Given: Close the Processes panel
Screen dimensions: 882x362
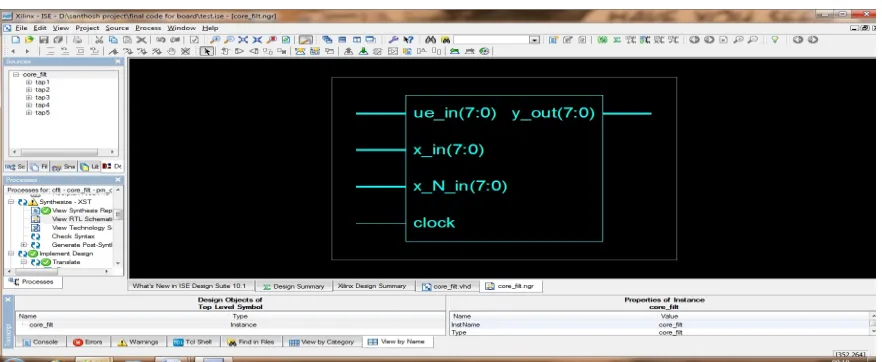Looking at the screenshot, I should (118, 180).
